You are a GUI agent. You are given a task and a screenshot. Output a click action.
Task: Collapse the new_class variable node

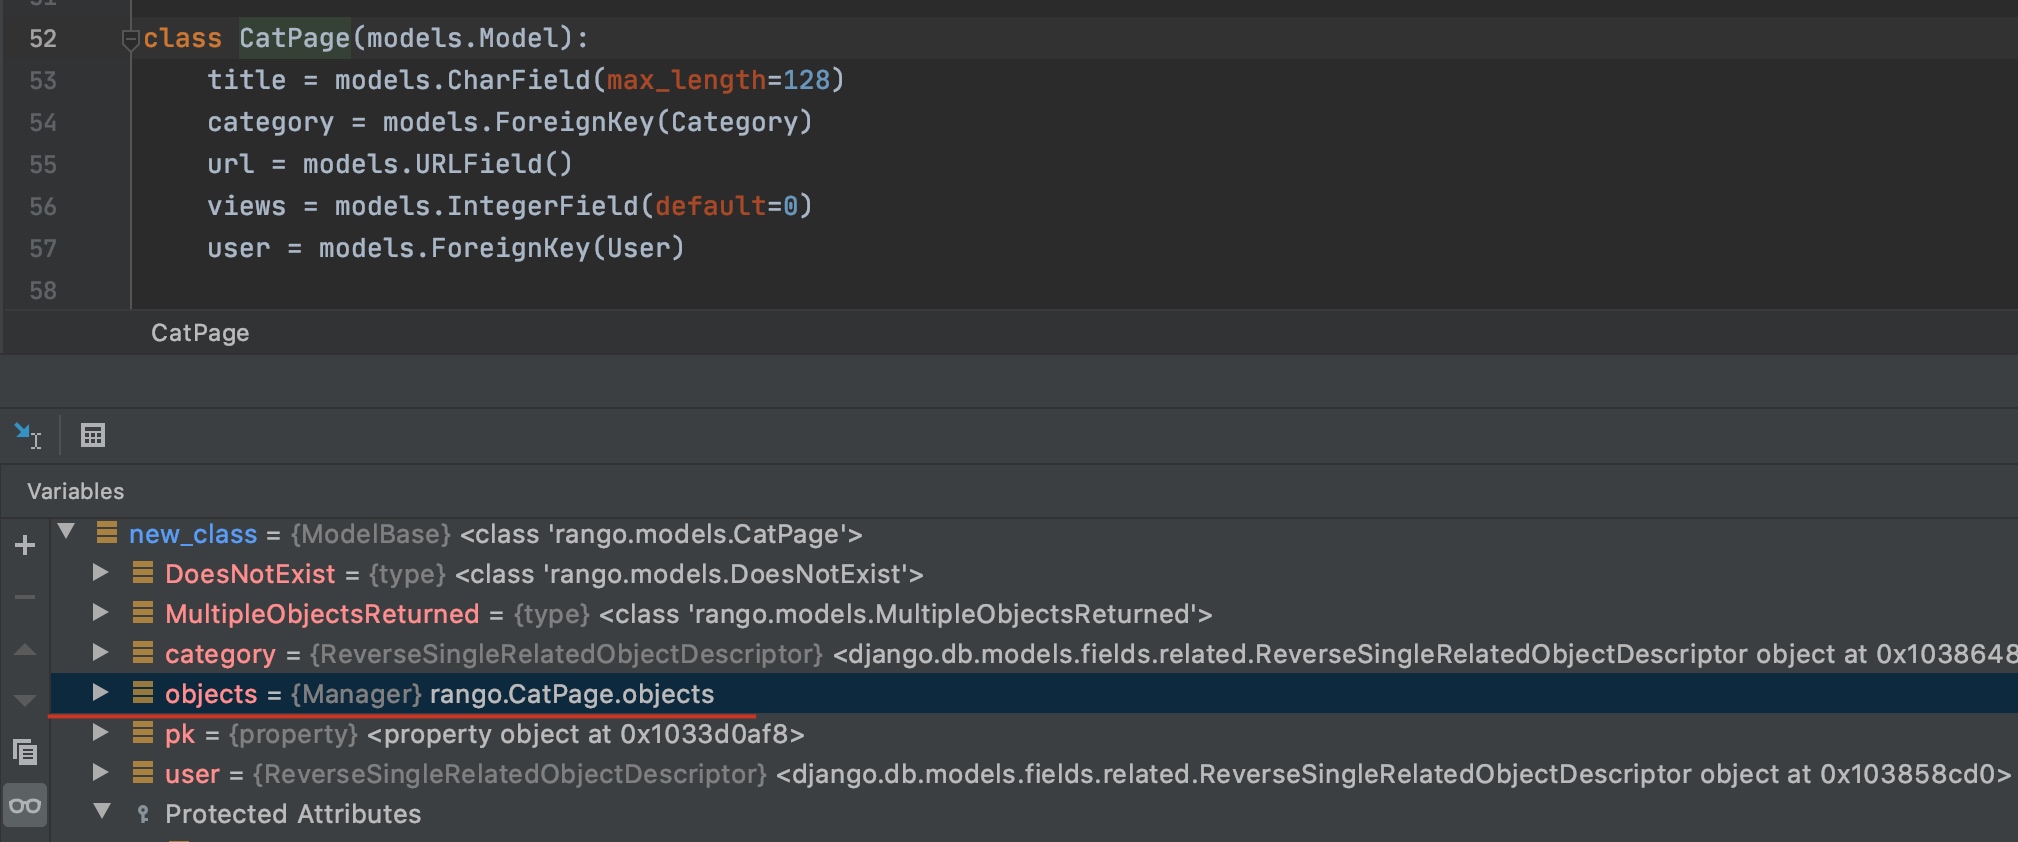tap(67, 532)
